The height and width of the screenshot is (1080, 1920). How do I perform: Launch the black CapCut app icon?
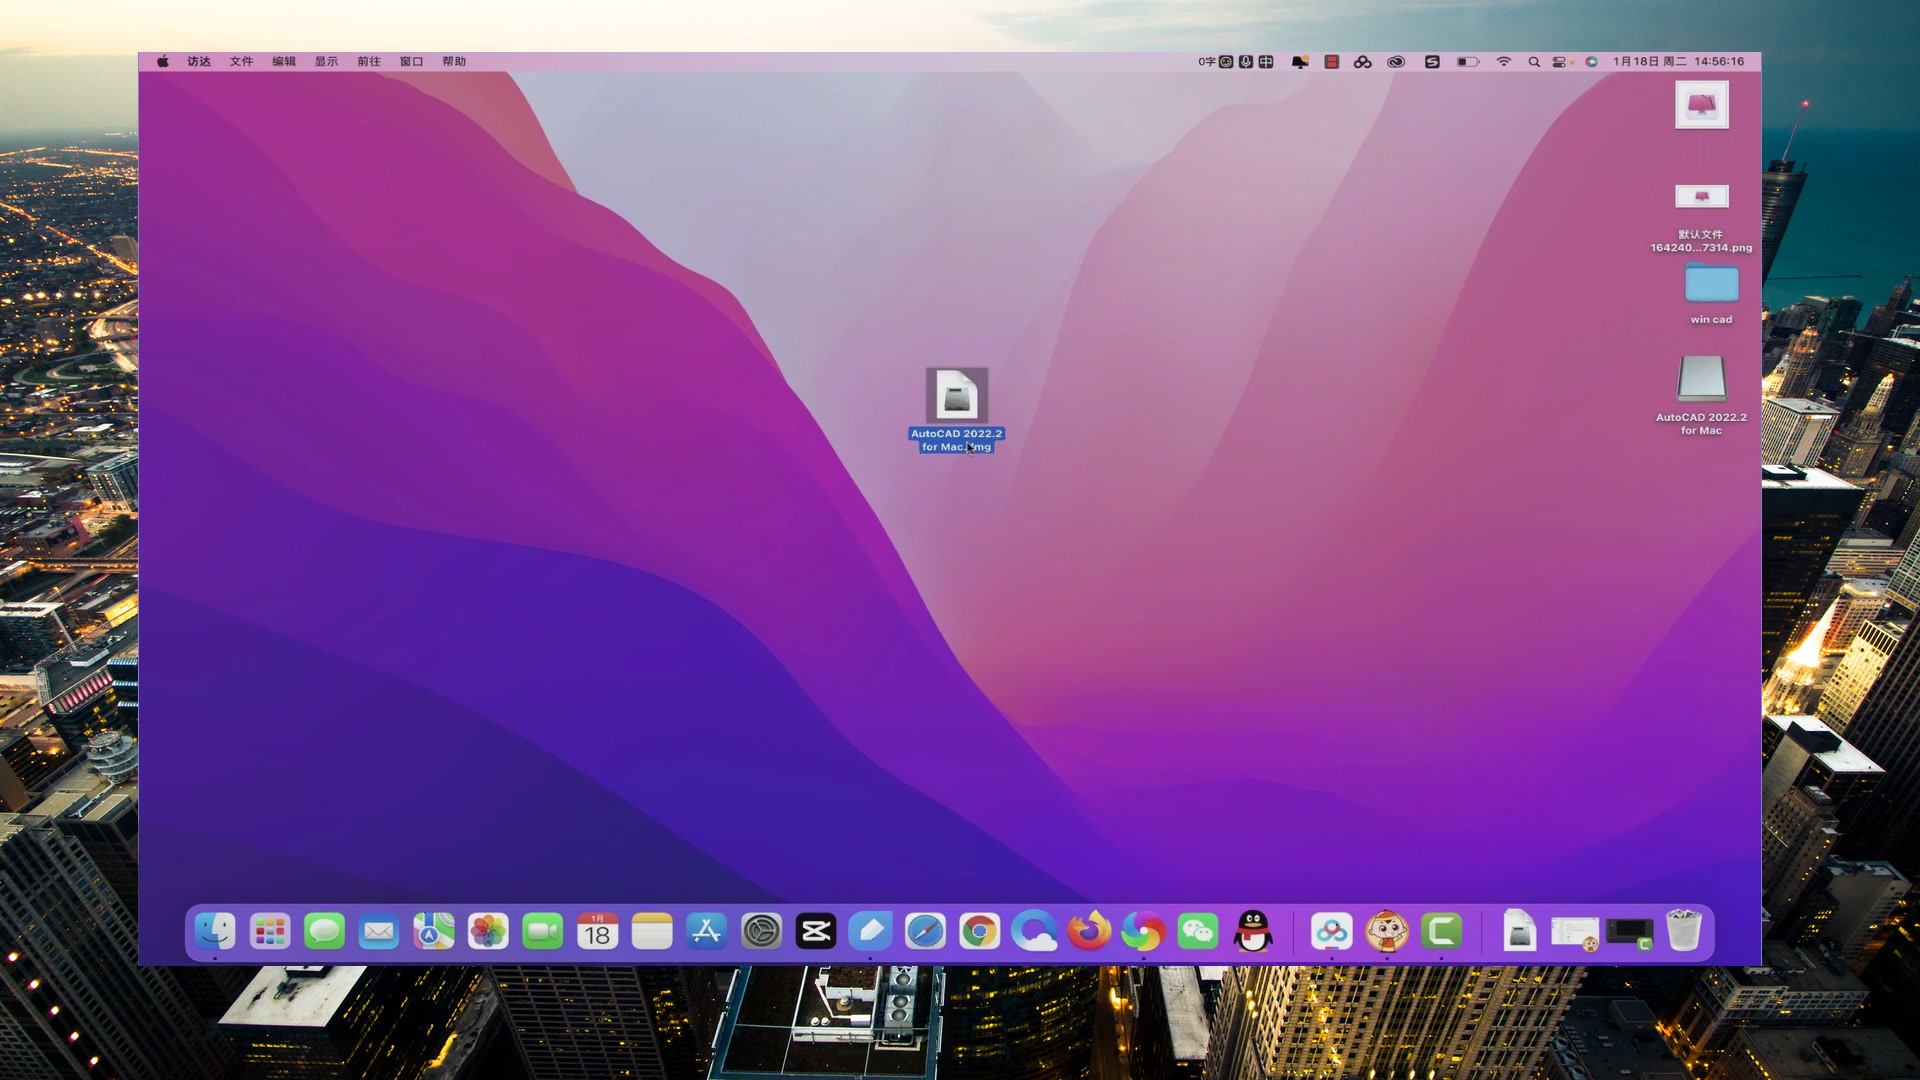pyautogui.click(x=816, y=931)
